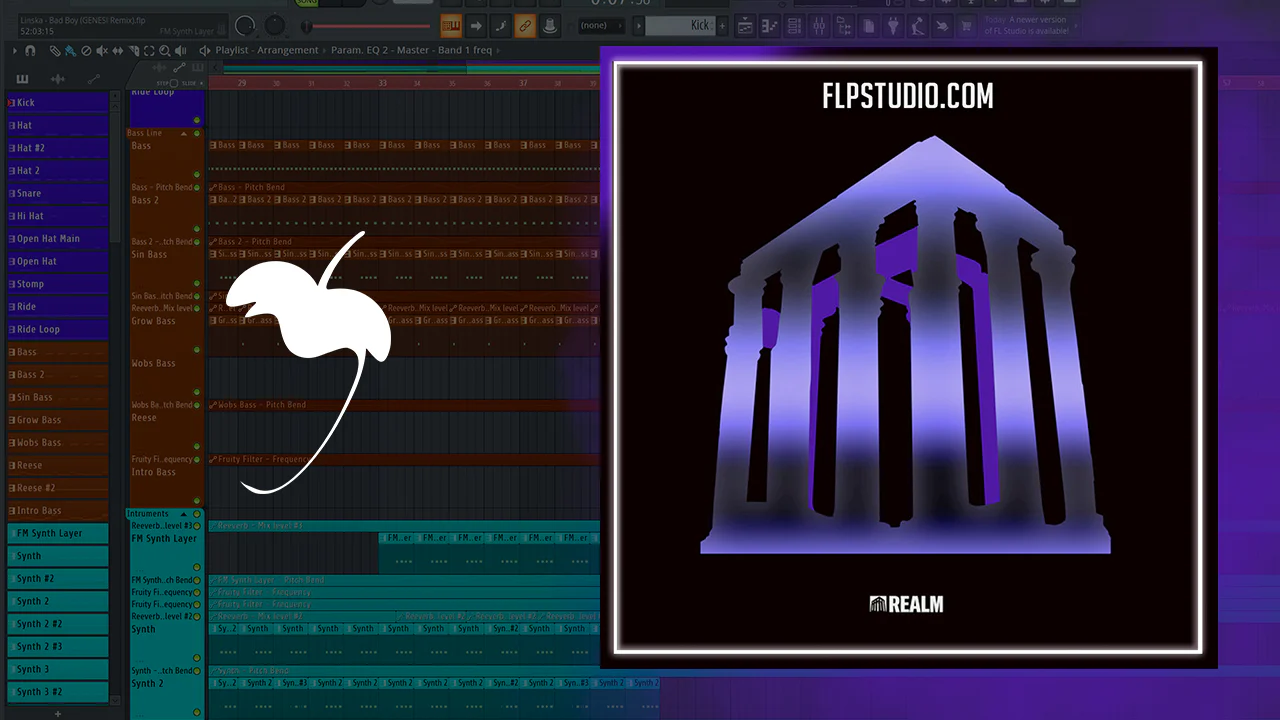Screen dimensions: 1280x720
Task: Select the Draw pencil tool in playlist
Action: [x=55, y=50]
